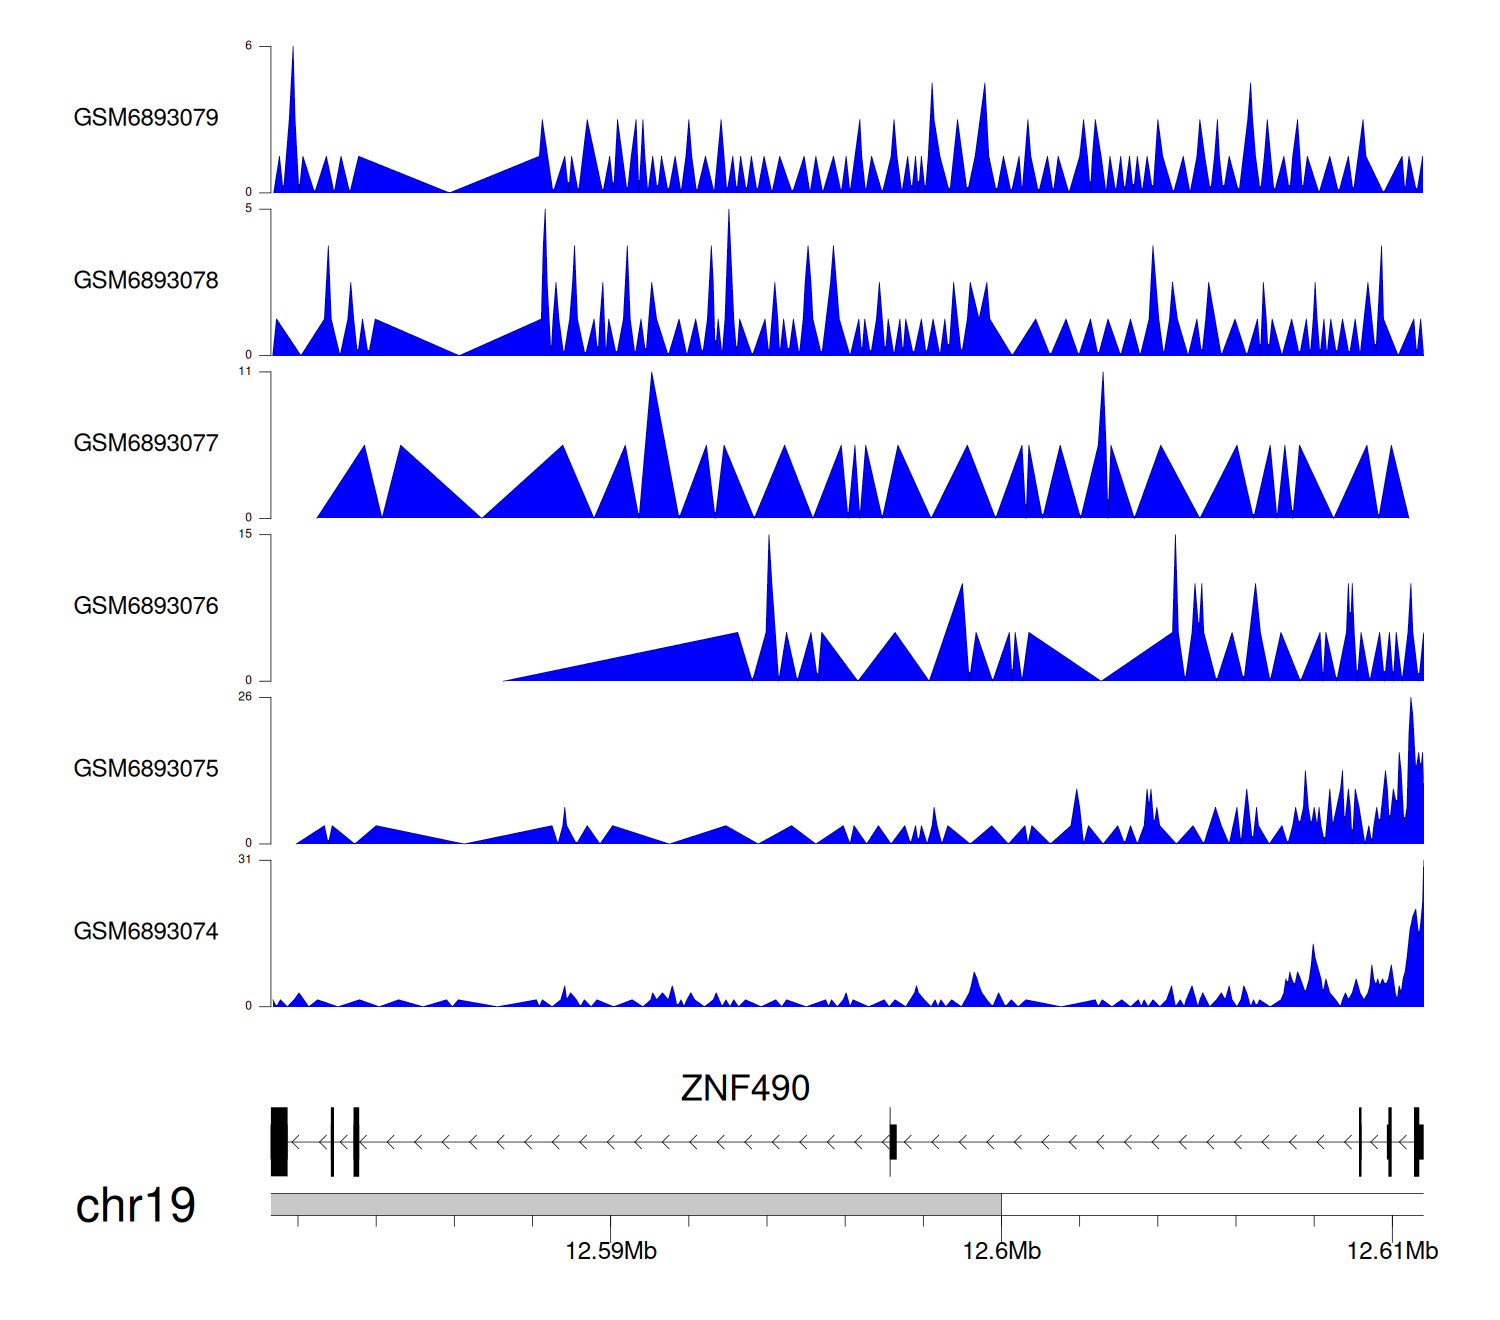
Task: Click y-axis maximum value 11
Action: point(245,371)
